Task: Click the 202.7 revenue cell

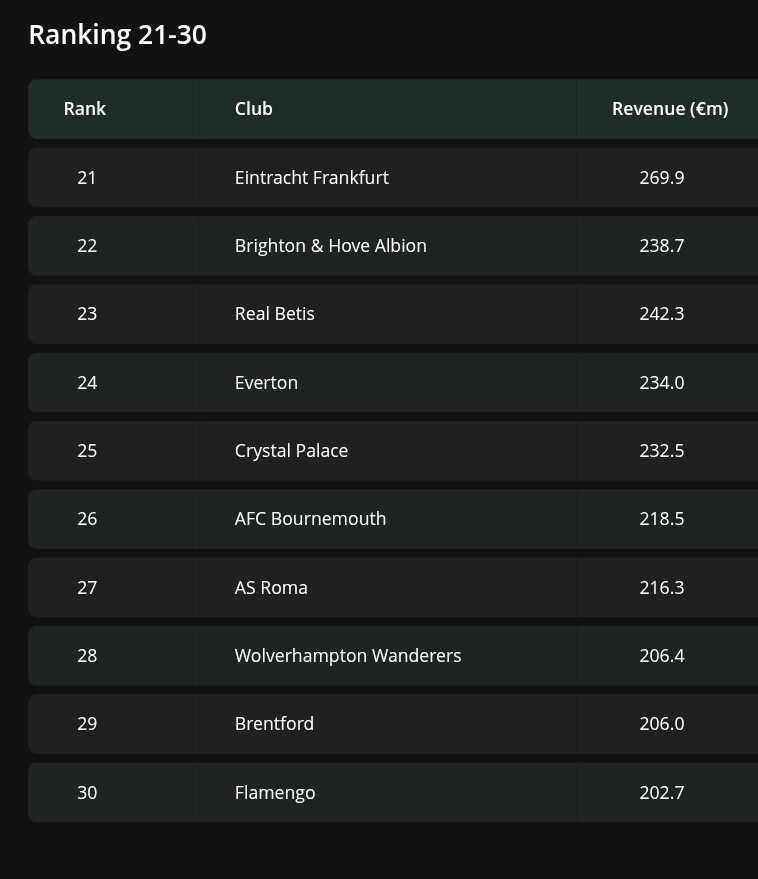Action: coord(662,793)
